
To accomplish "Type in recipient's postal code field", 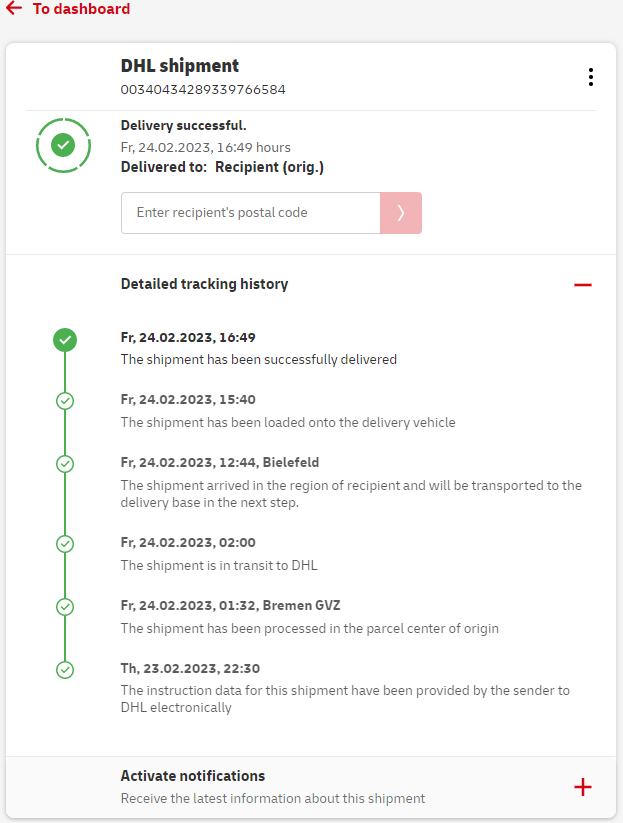I will point(250,213).
